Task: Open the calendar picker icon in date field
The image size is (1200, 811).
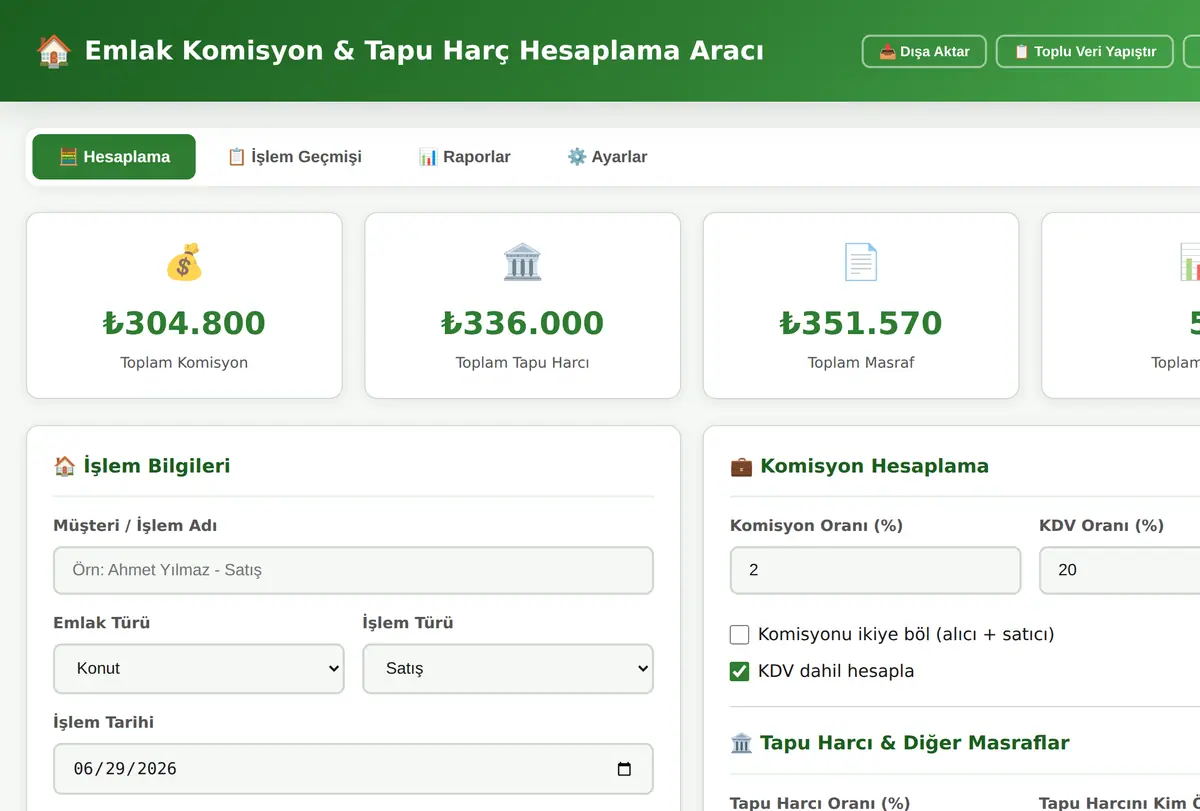Action: click(x=625, y=769)
